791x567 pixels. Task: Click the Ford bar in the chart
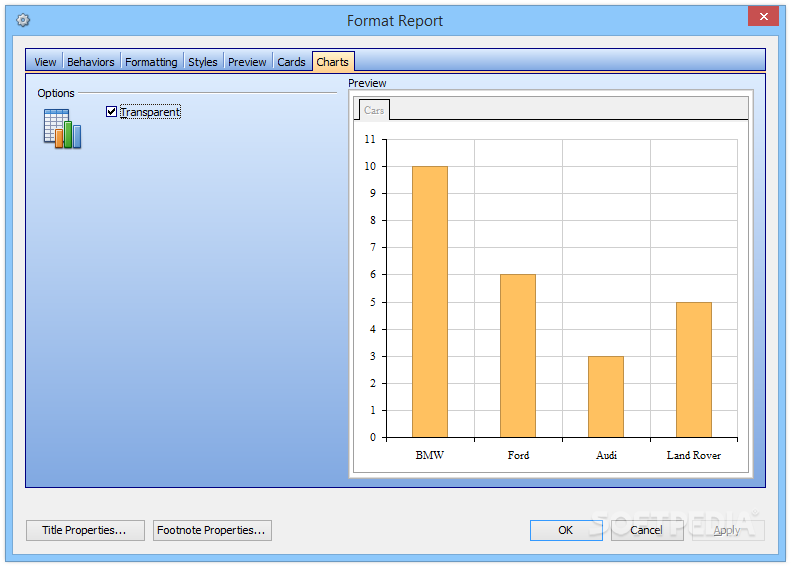click(518, 356)
